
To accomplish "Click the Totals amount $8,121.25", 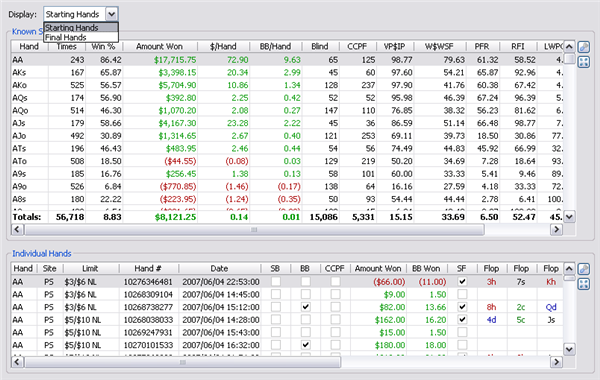I will 175,217.
